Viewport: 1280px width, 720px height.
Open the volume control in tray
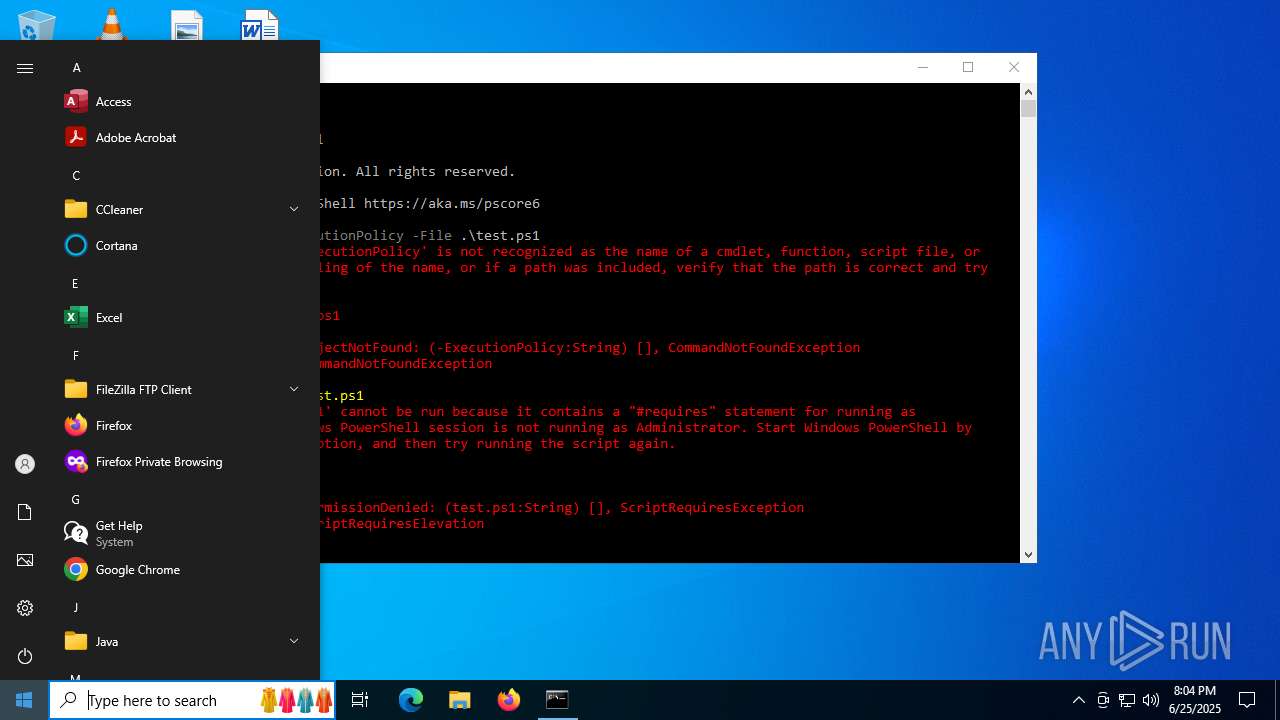pyautogui.click(x=1151, y=700)
